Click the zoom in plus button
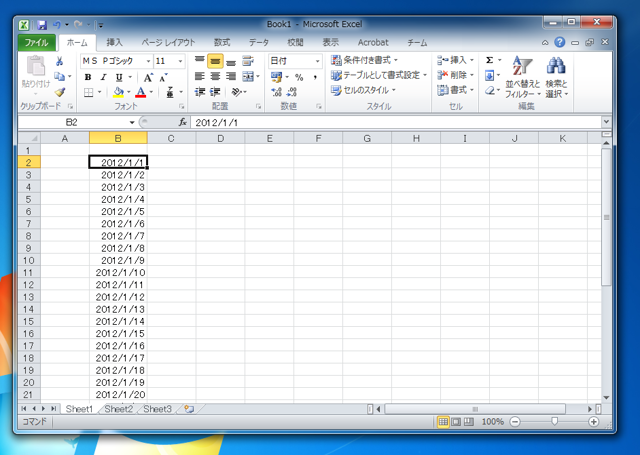Image resolution: width=640 pixels, height=455 pixels. 593,422
